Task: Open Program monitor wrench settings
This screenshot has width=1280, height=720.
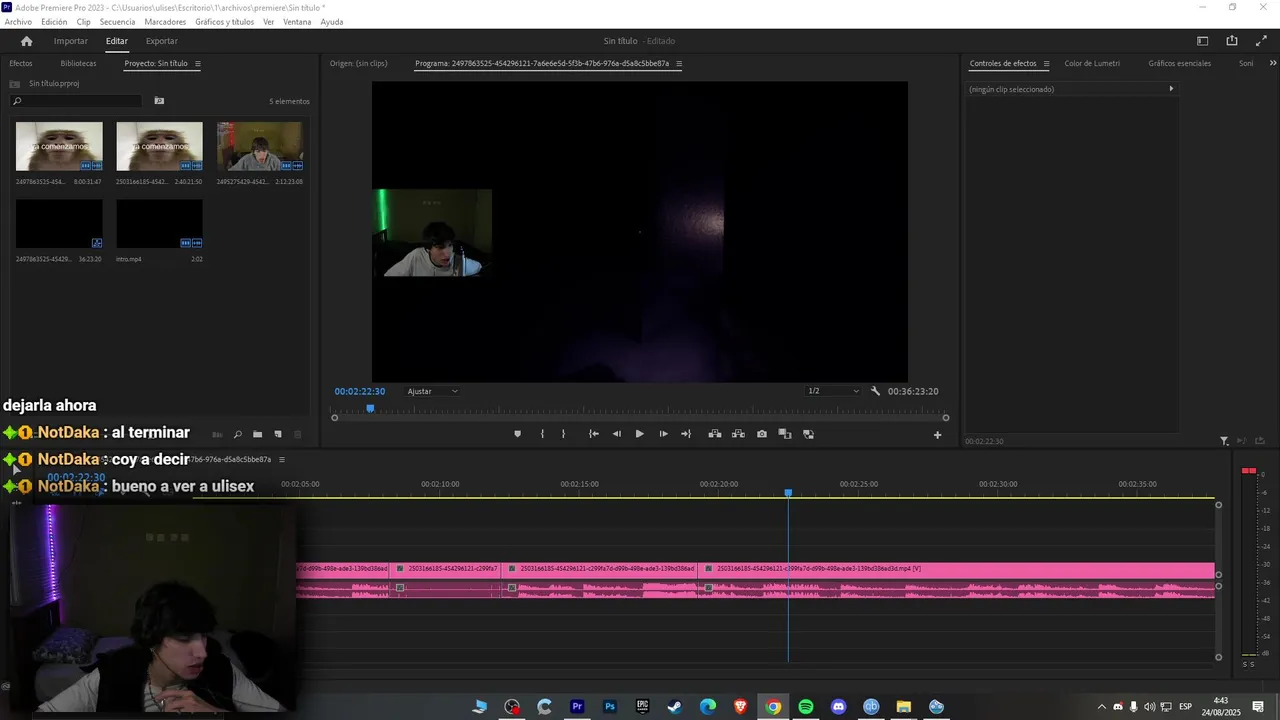Action: (875, 391)
